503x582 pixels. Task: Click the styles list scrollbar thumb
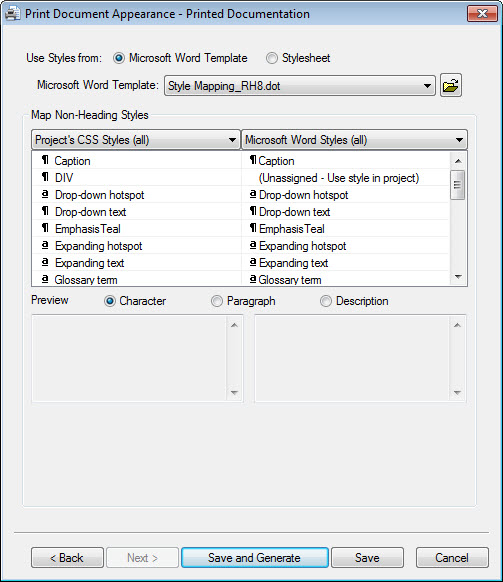pos(458,185)
